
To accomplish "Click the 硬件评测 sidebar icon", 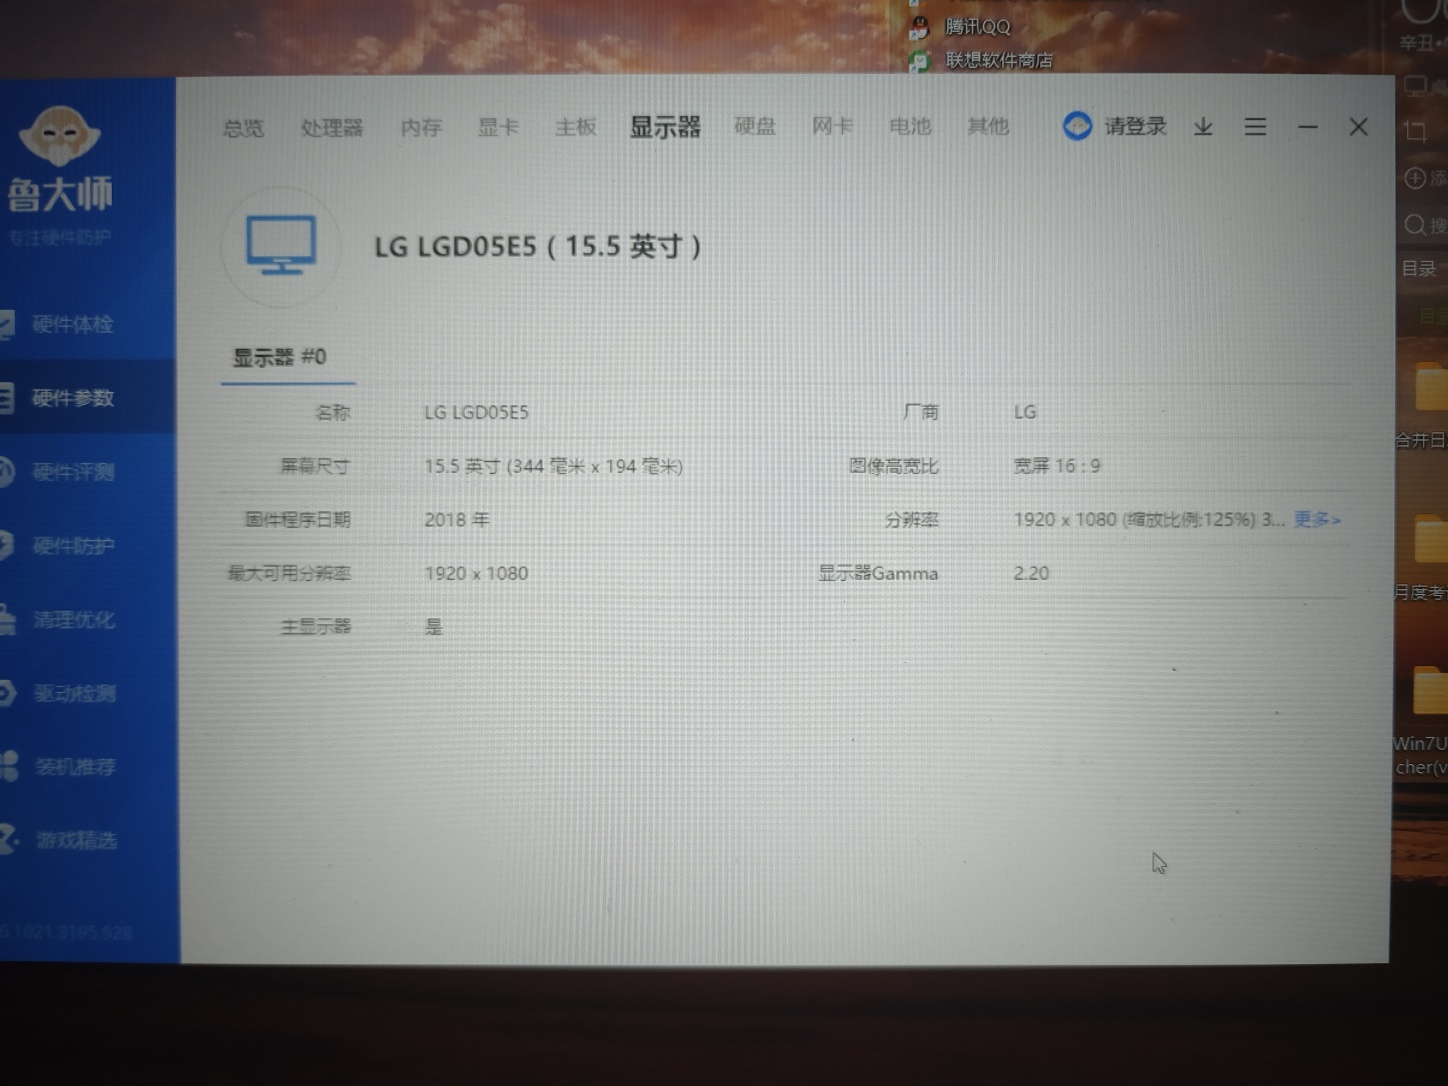I will coord(6,471).
